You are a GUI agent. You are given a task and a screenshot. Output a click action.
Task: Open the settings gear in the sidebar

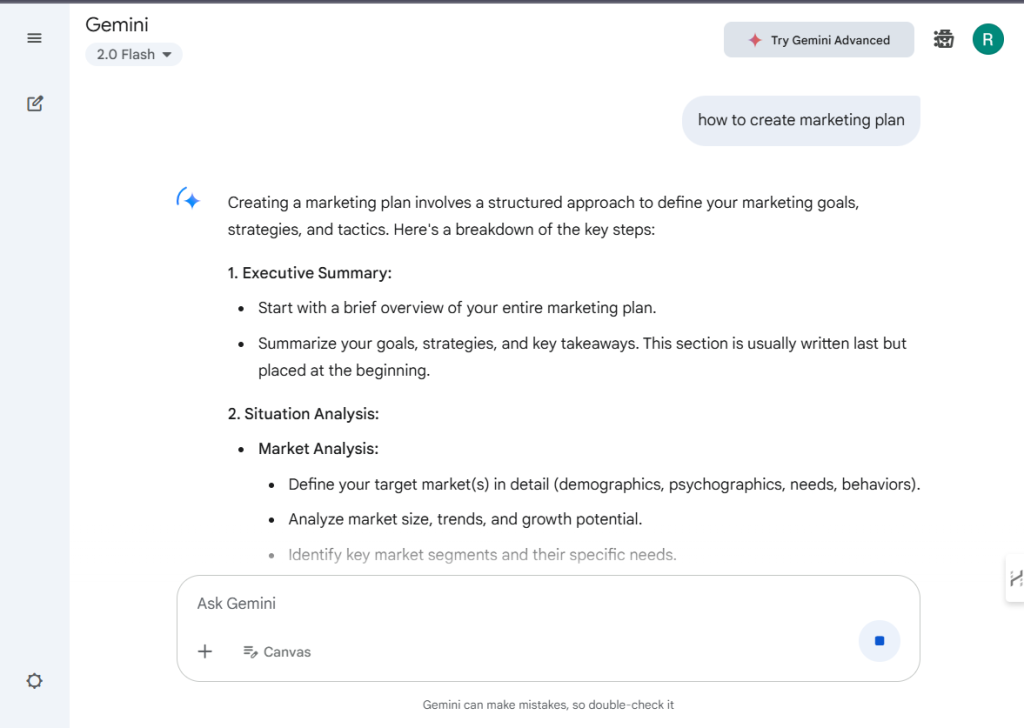[35, 681]
